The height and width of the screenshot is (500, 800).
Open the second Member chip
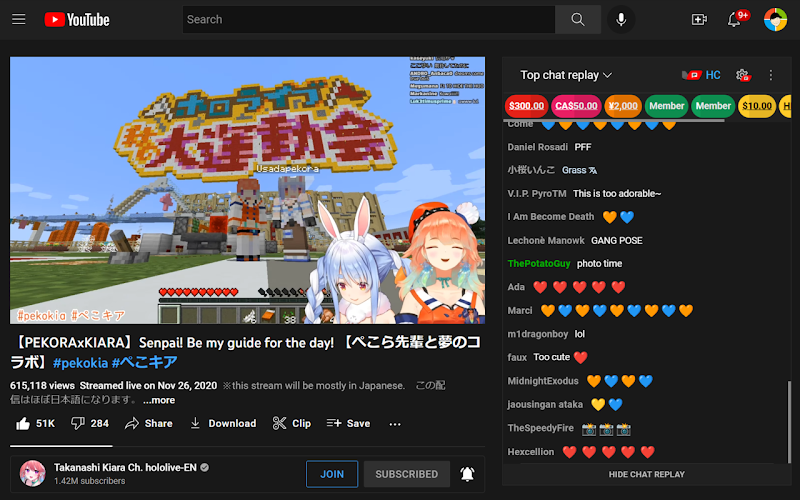click(713, 106)
